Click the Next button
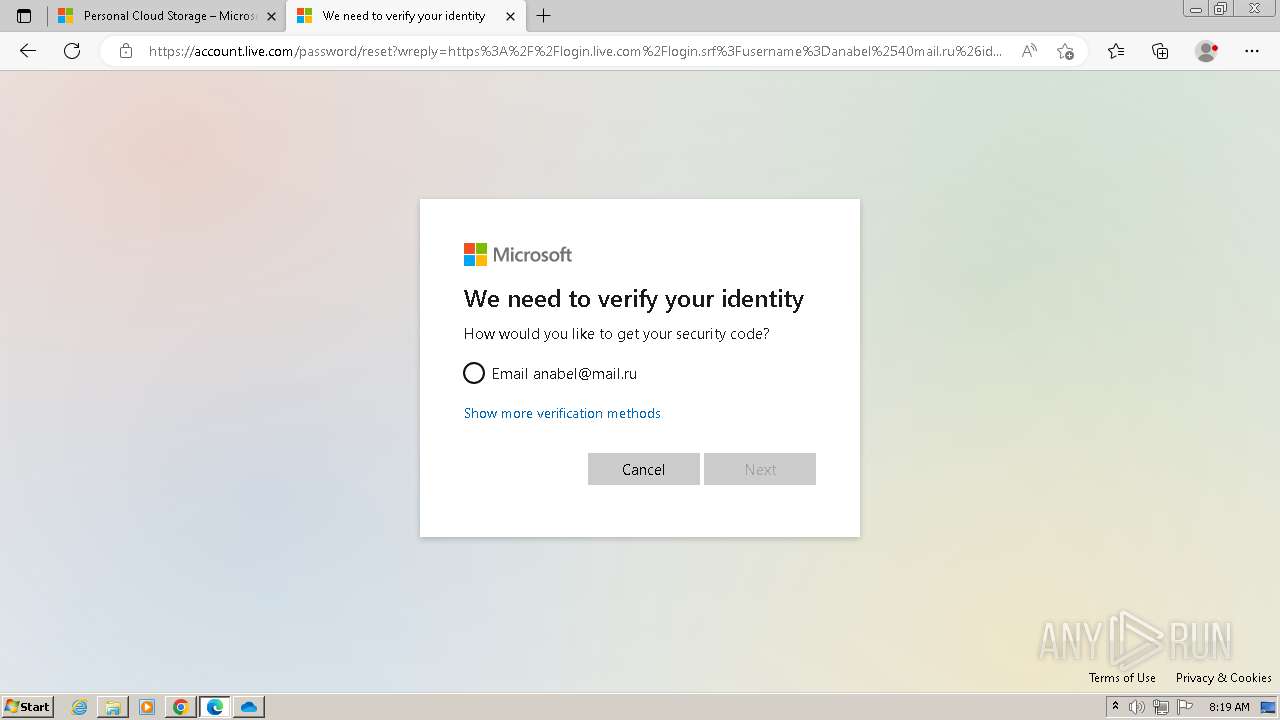 pyautogui.click(x=760, y=469)
